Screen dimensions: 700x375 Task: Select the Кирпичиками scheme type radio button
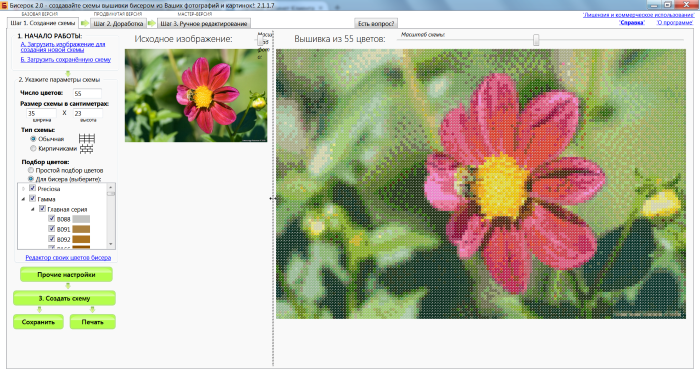pos(33,148)
